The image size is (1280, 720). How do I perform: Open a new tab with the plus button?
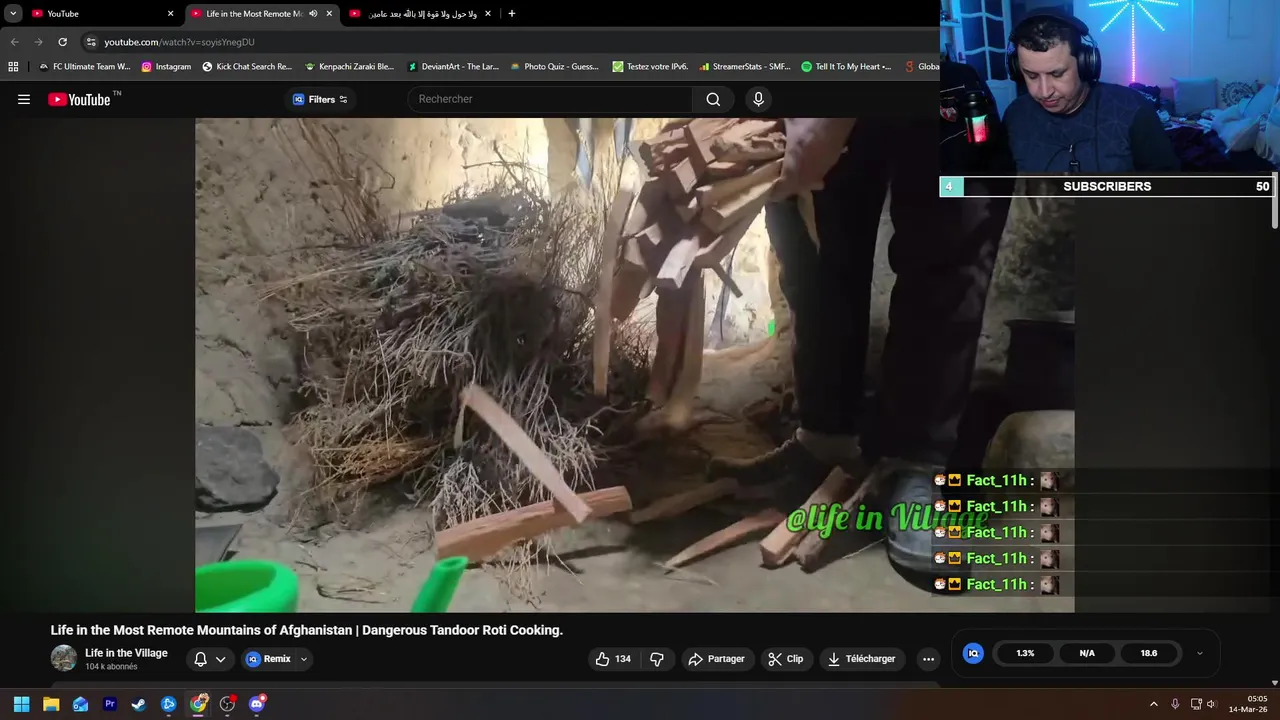pos(511,14)
